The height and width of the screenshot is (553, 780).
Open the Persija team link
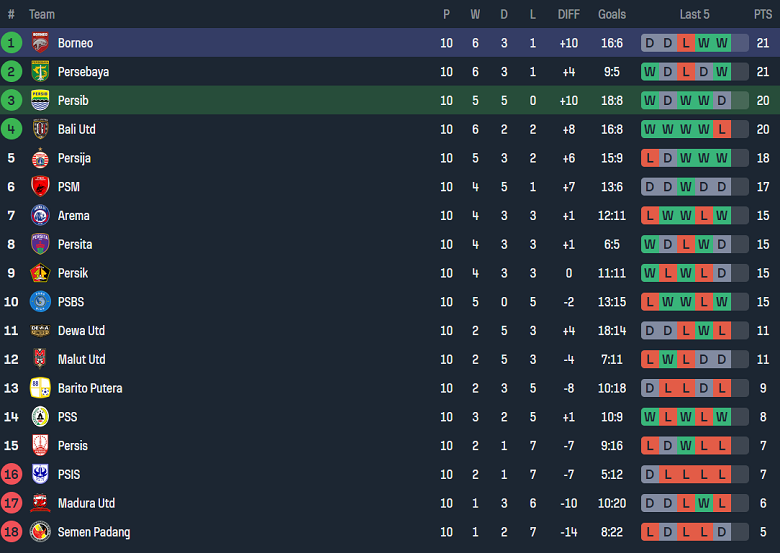coord(74,158)
